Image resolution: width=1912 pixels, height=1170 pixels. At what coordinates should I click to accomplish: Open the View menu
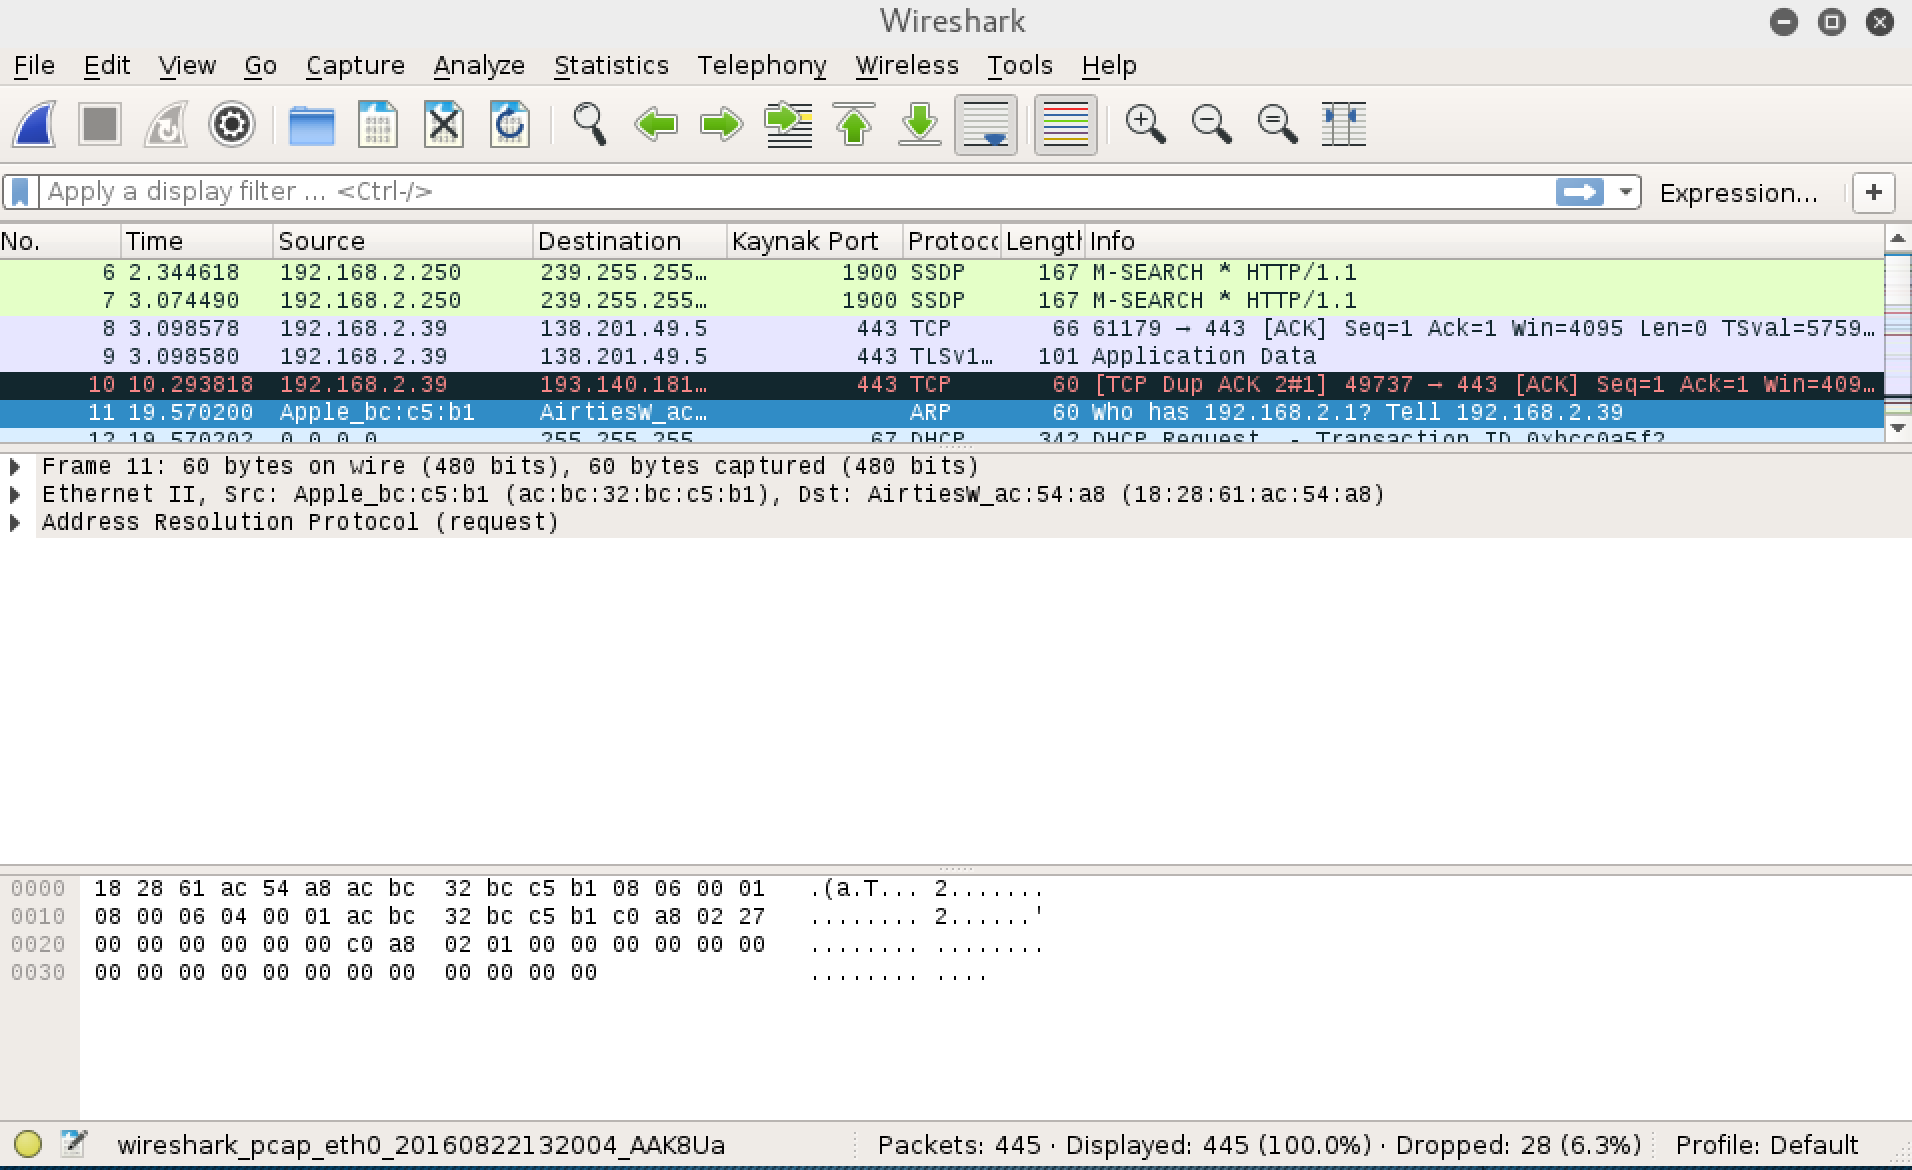coord(187,66)
